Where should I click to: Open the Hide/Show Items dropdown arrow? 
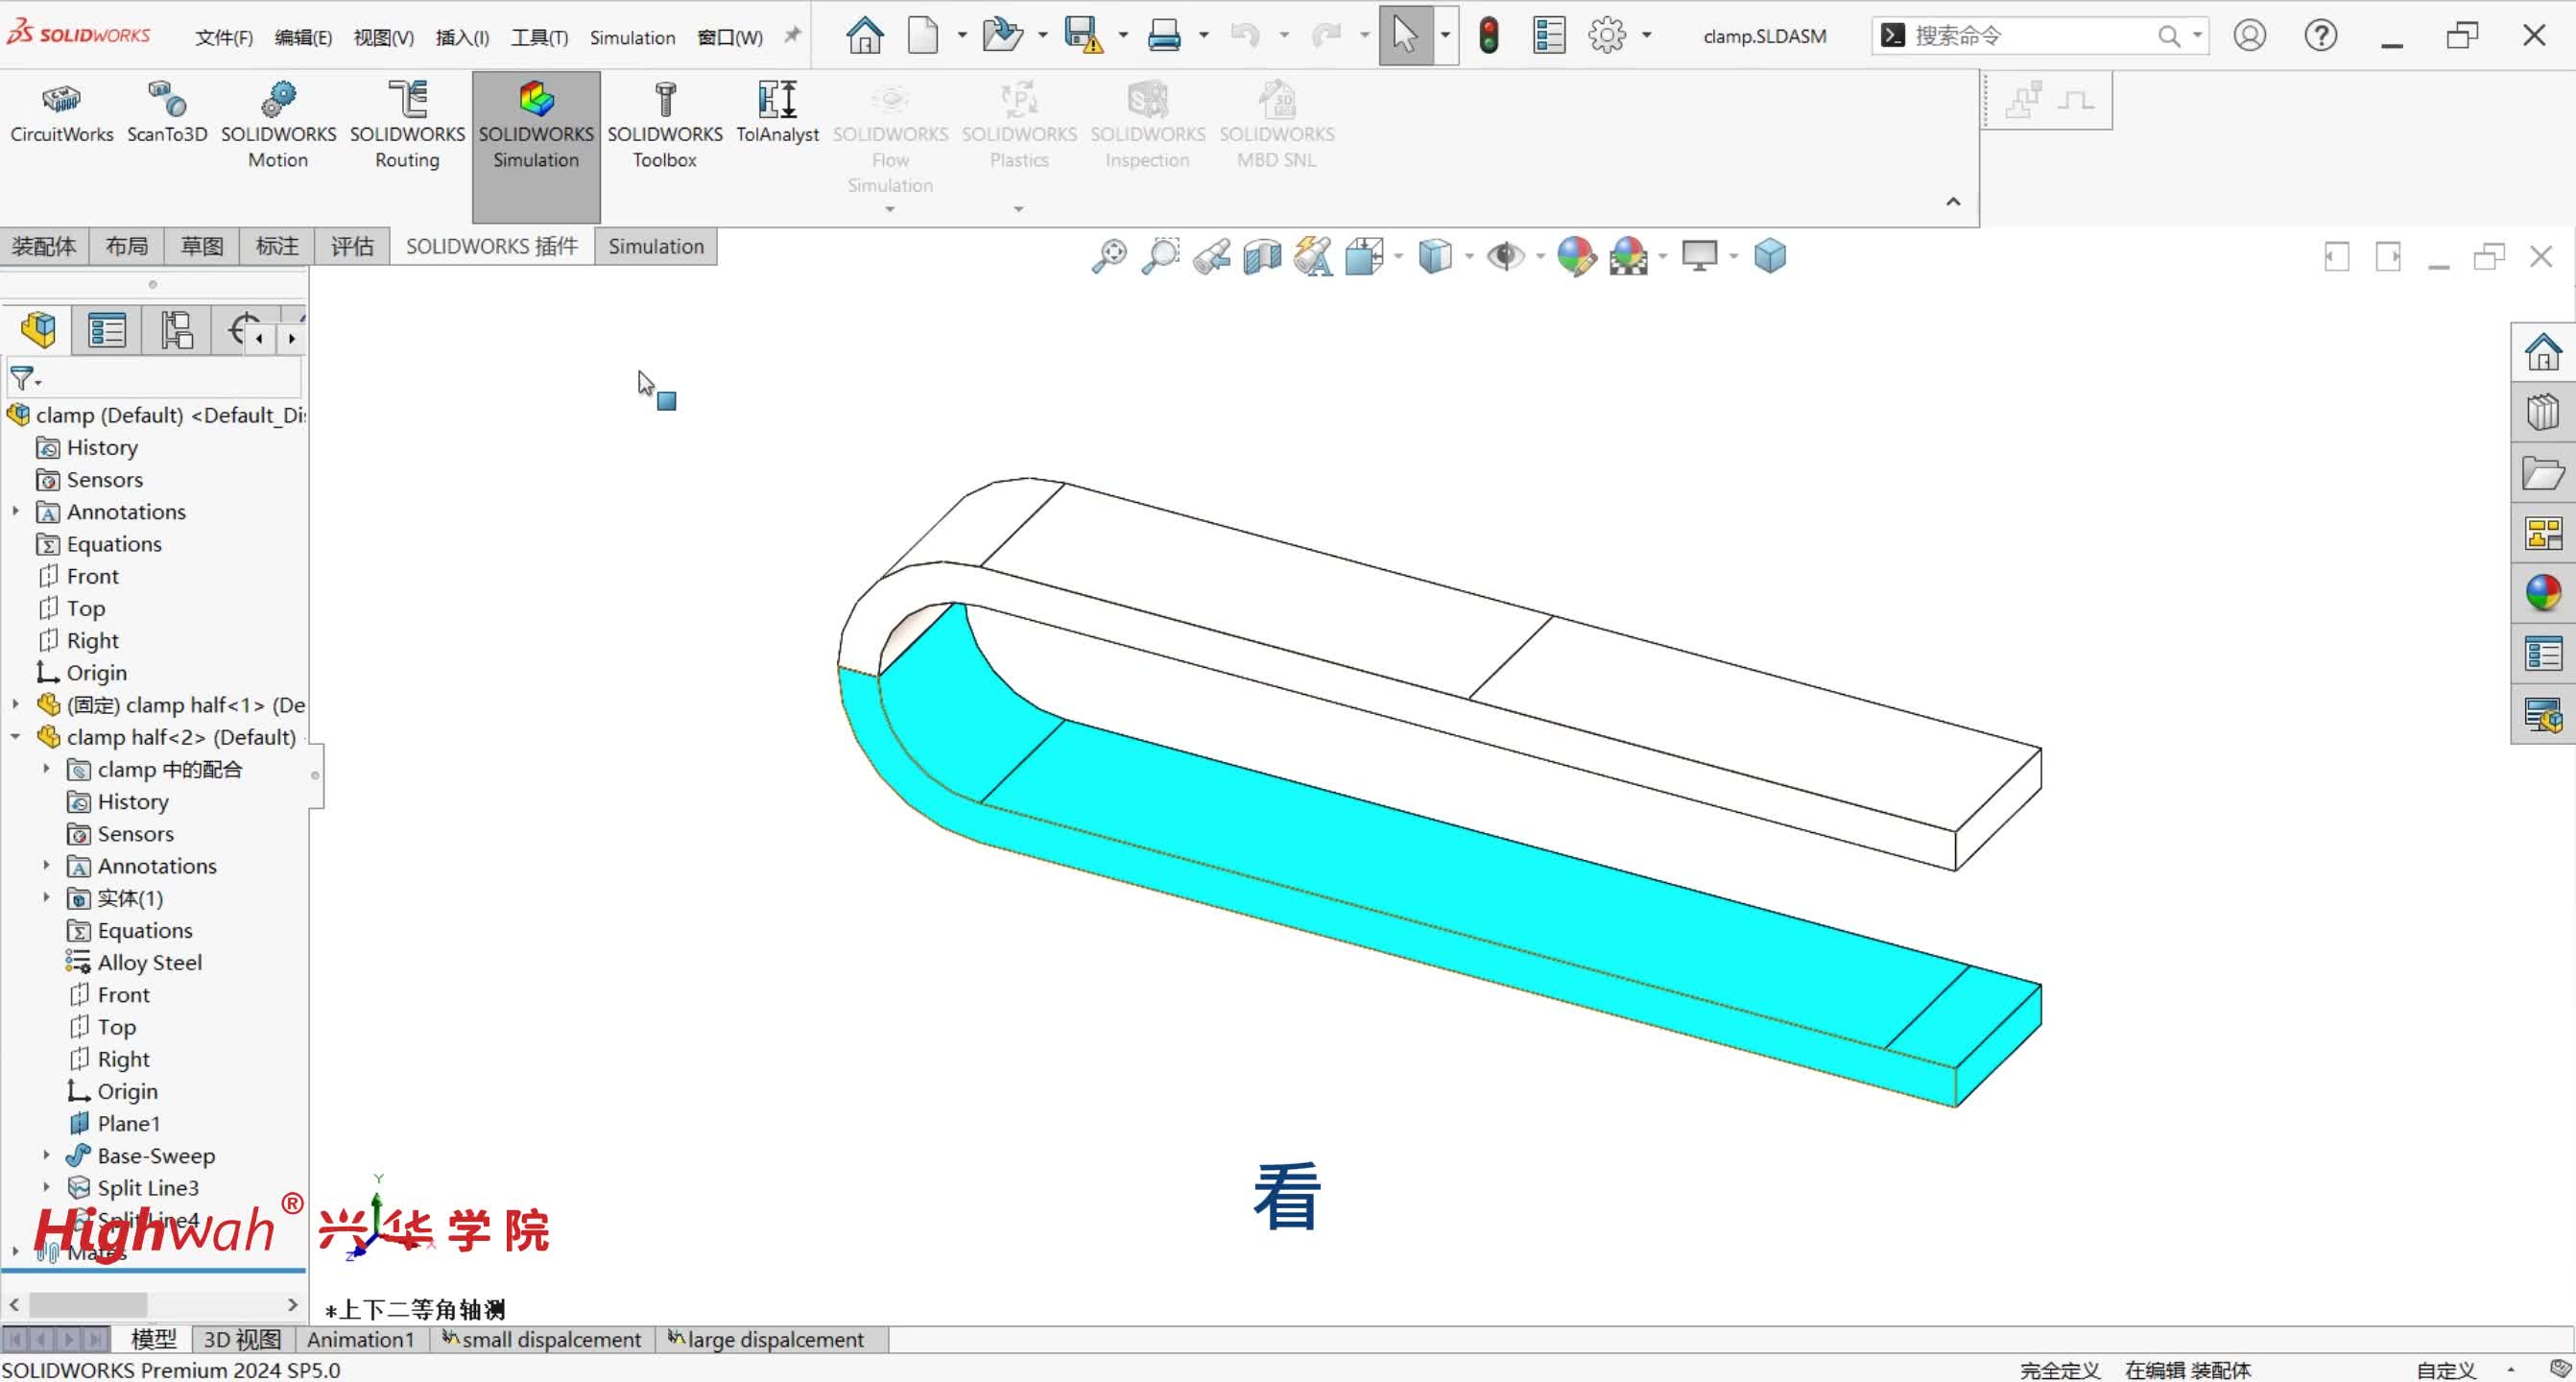(1540, 257)
